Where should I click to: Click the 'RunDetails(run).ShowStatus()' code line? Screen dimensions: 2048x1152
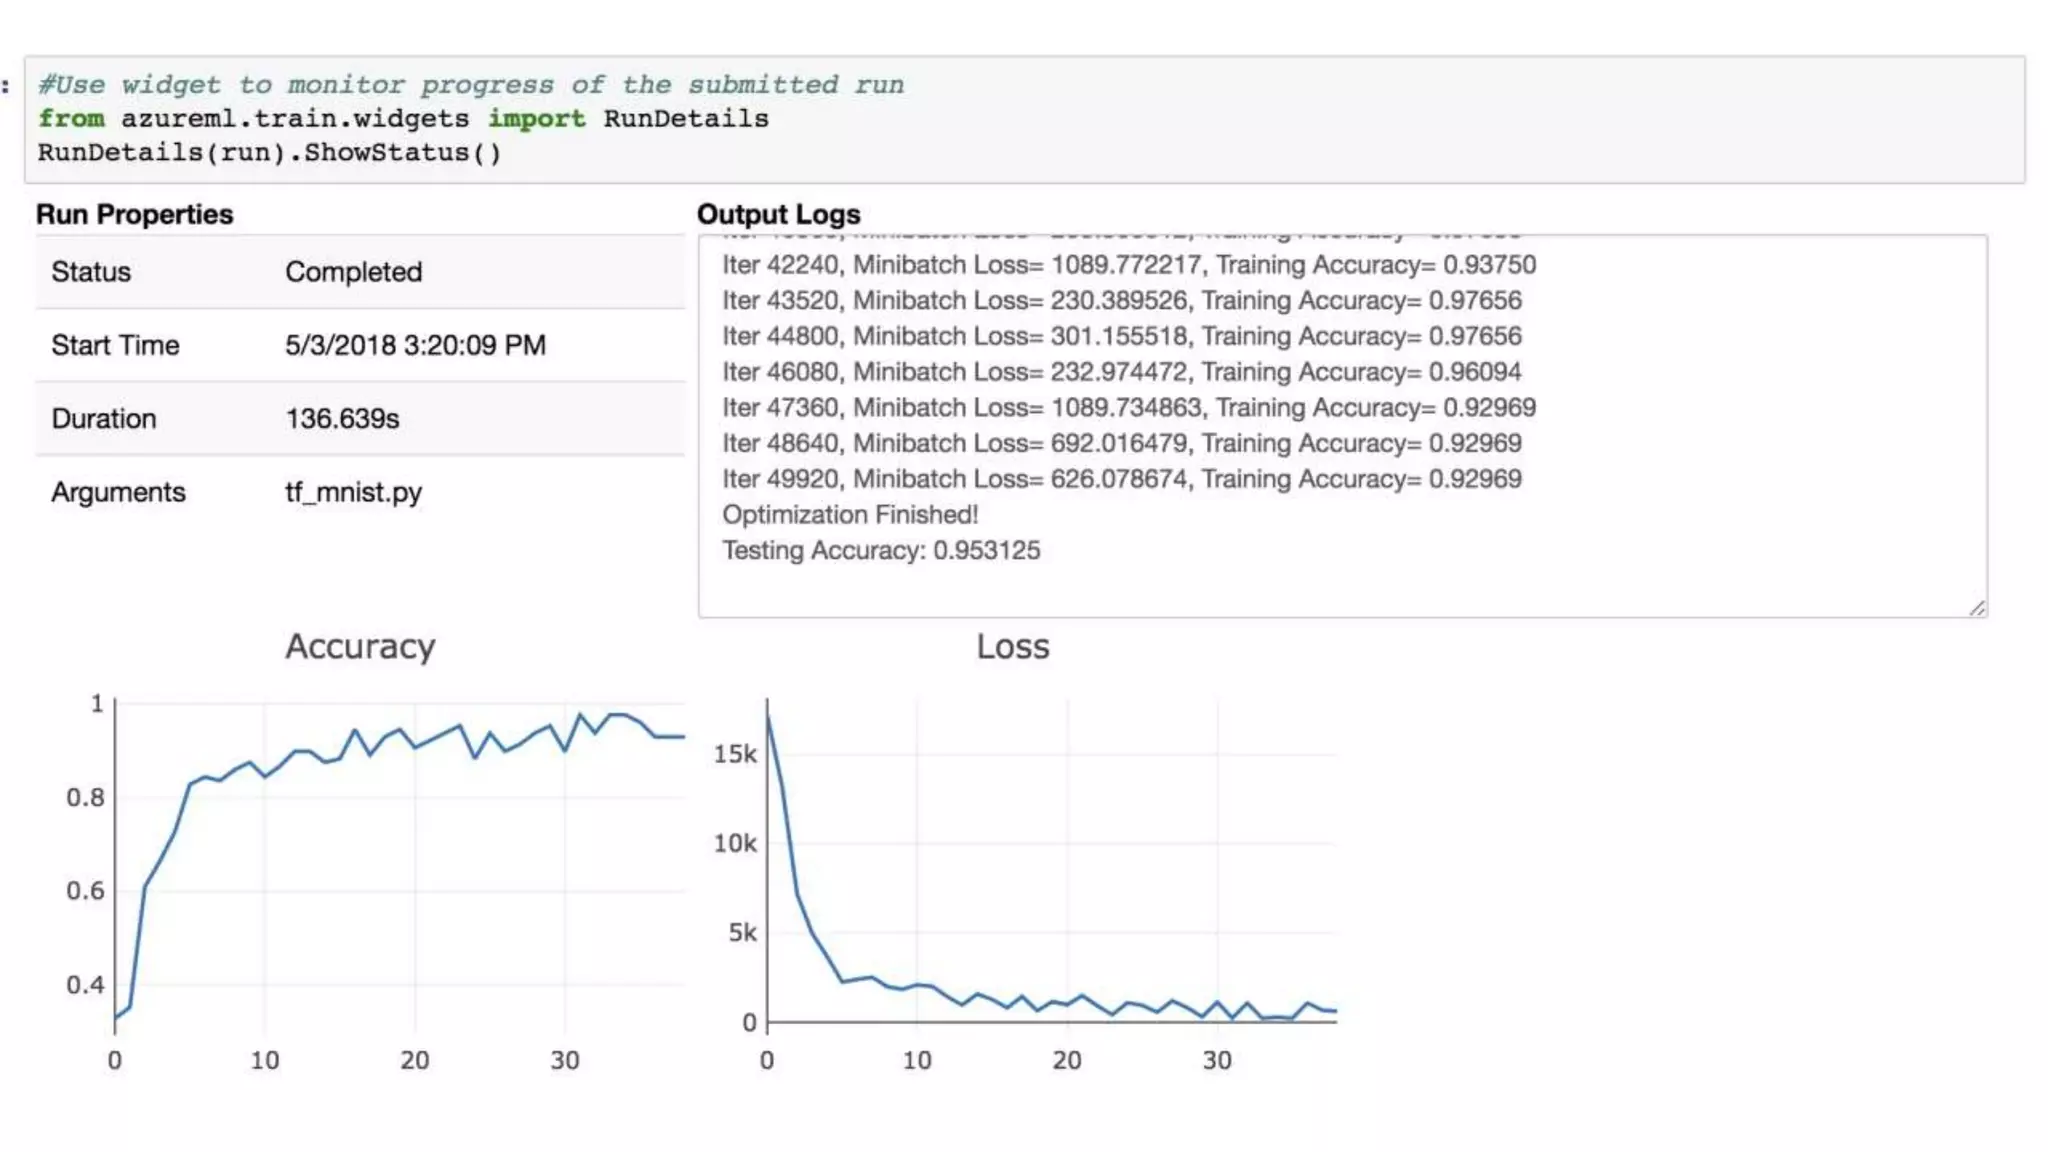click(x=270, y=152)
